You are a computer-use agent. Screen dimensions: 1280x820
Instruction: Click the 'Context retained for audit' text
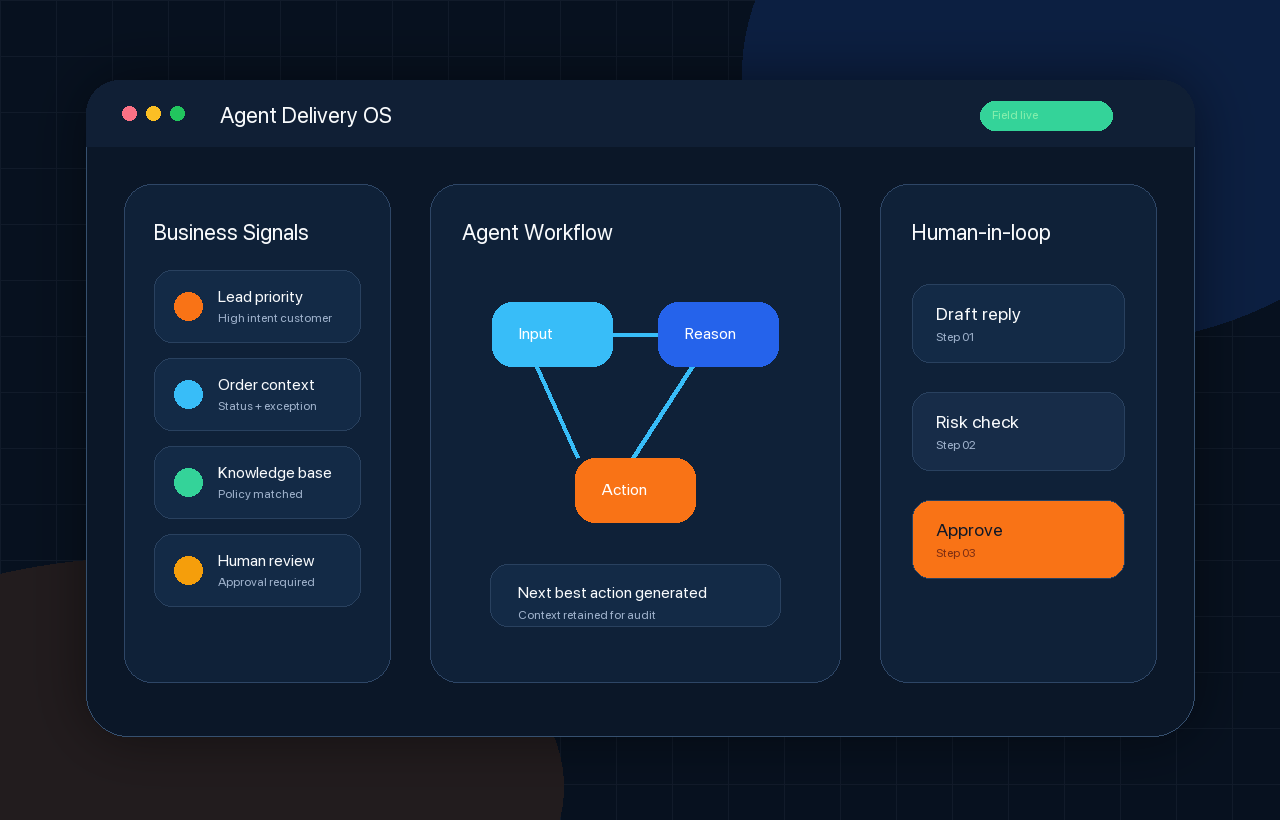tap(587, 615)
